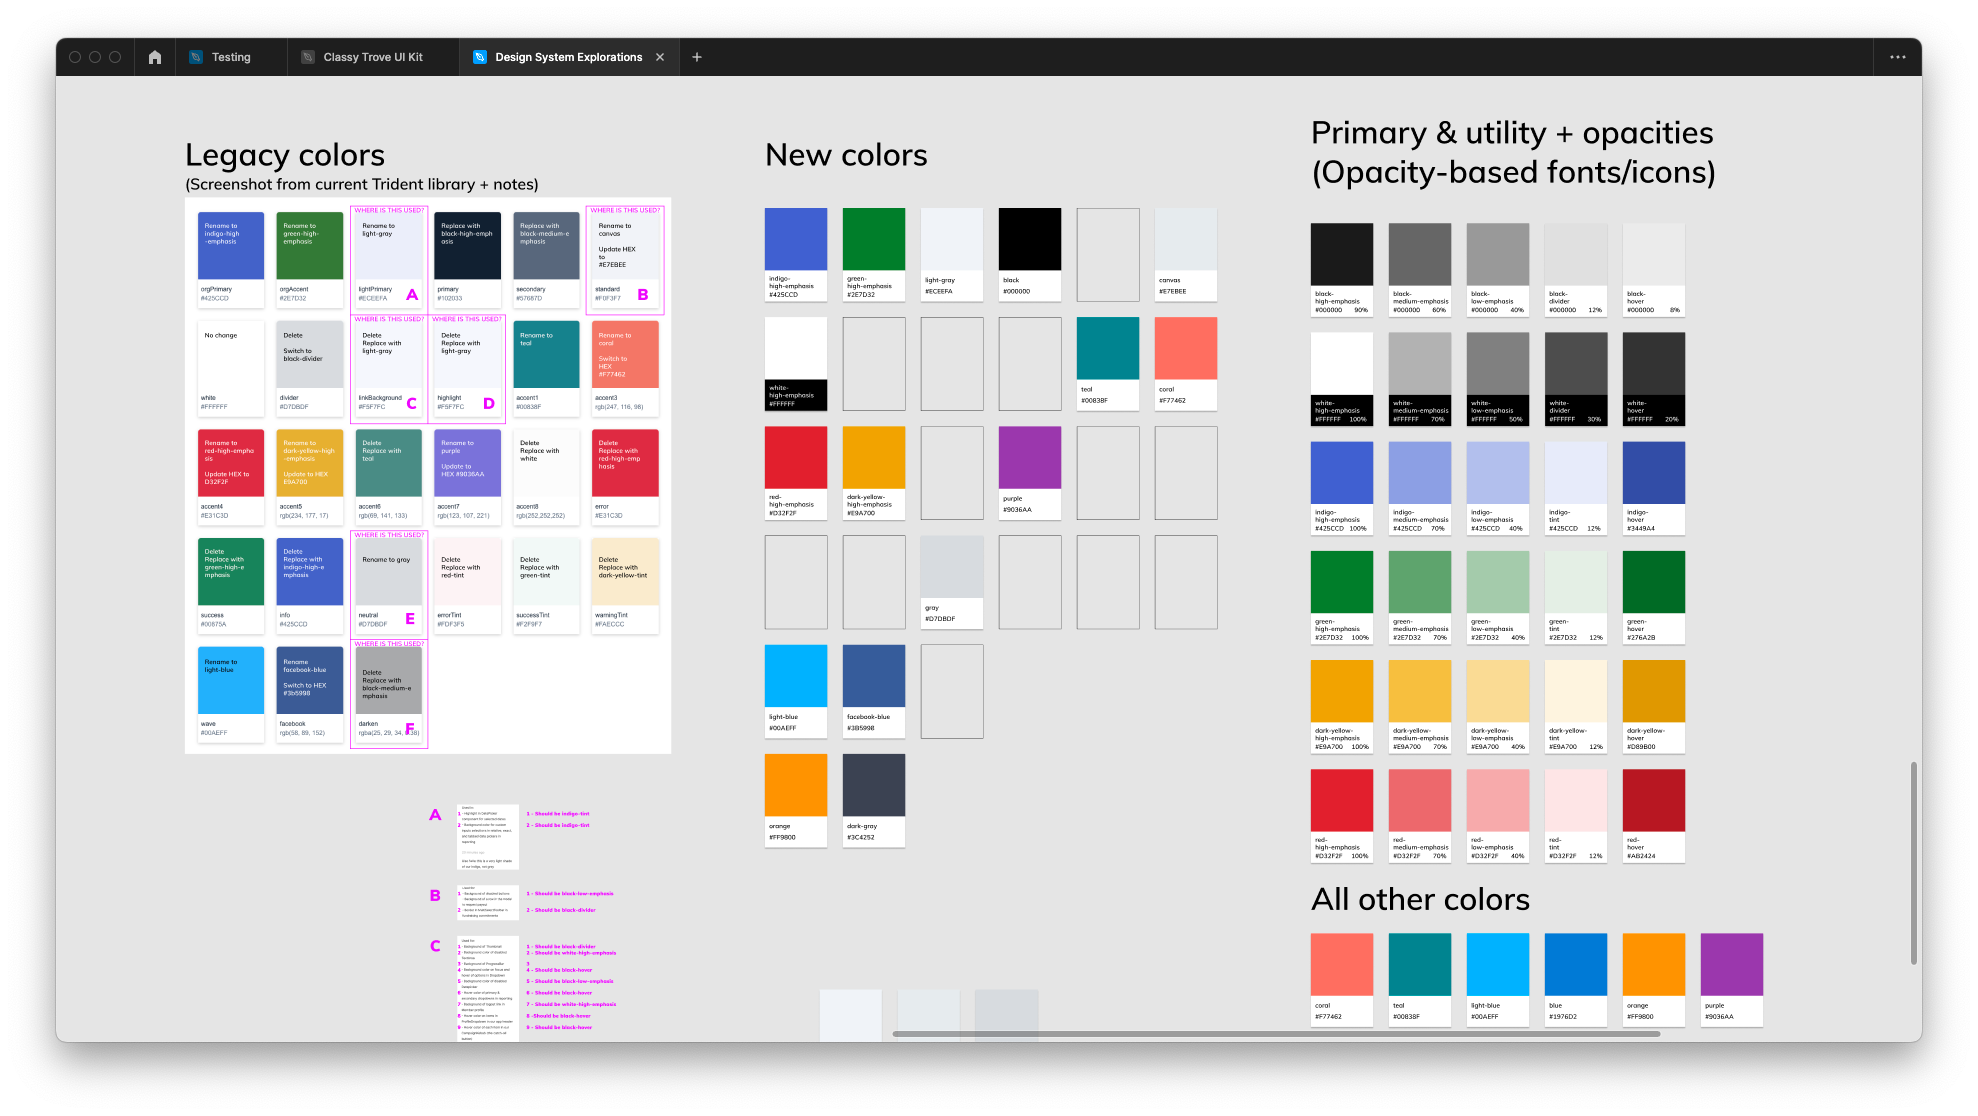Select the New colors heading text
This screenshot has width=1978, height=1116.
tap(846, 155)
